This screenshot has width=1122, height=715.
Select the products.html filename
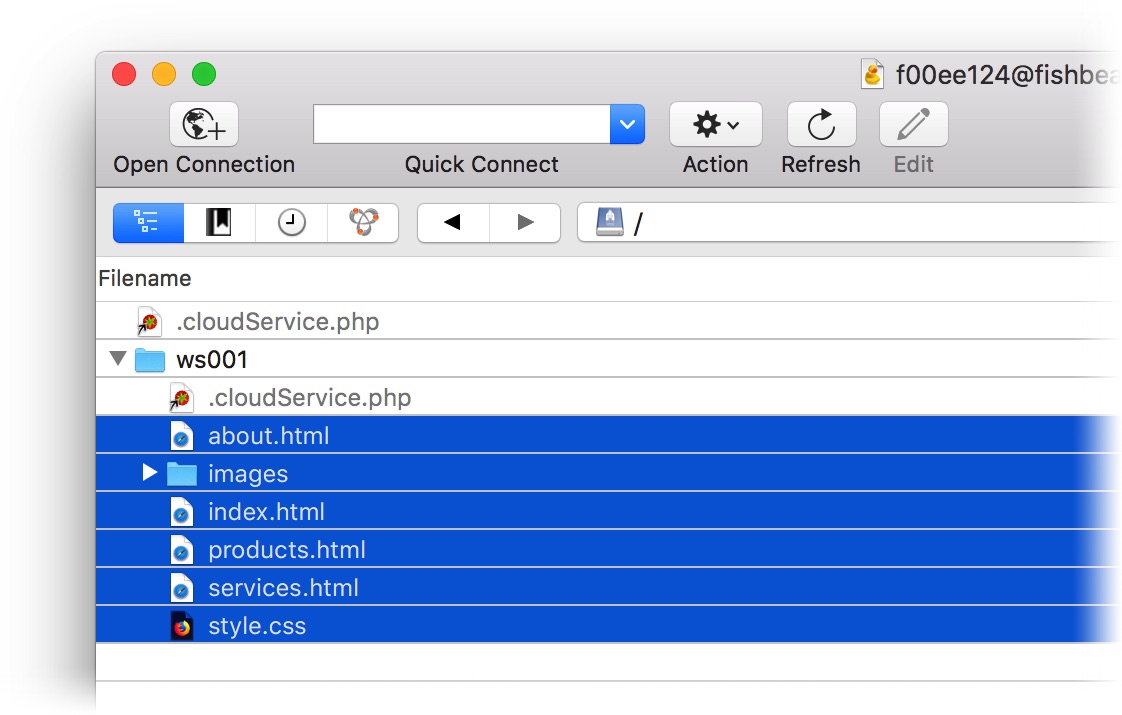click(287, 550)
